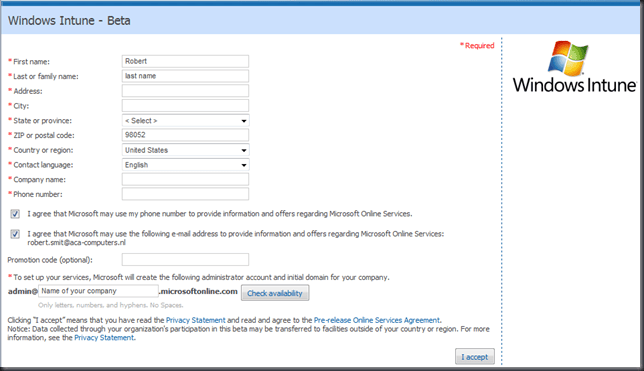Open the Pre-release Online Services Agreement link
Image resolution: width=644 pixels, height=371 pixels.
tap(377, 320)
